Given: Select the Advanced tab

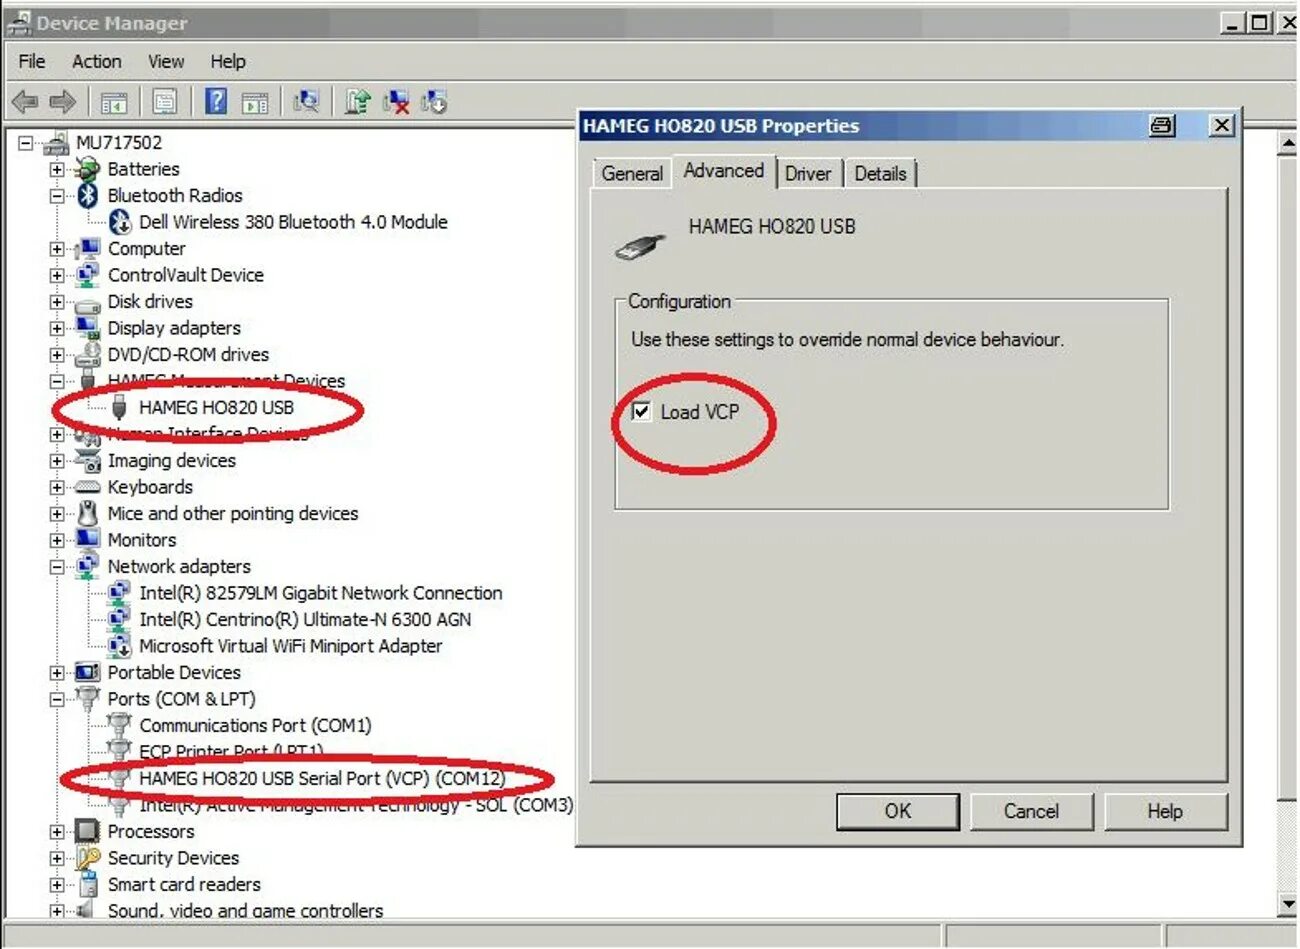Looking at the screenshot, I should 724,170.
